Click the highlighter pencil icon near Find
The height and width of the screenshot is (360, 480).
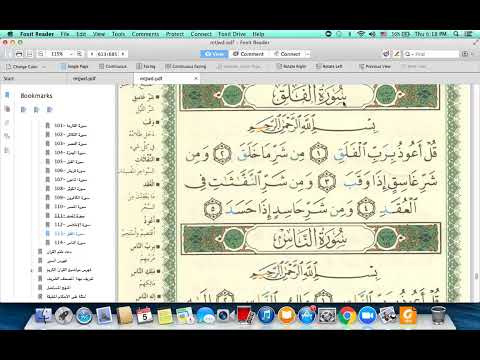[x=397, y=54]
